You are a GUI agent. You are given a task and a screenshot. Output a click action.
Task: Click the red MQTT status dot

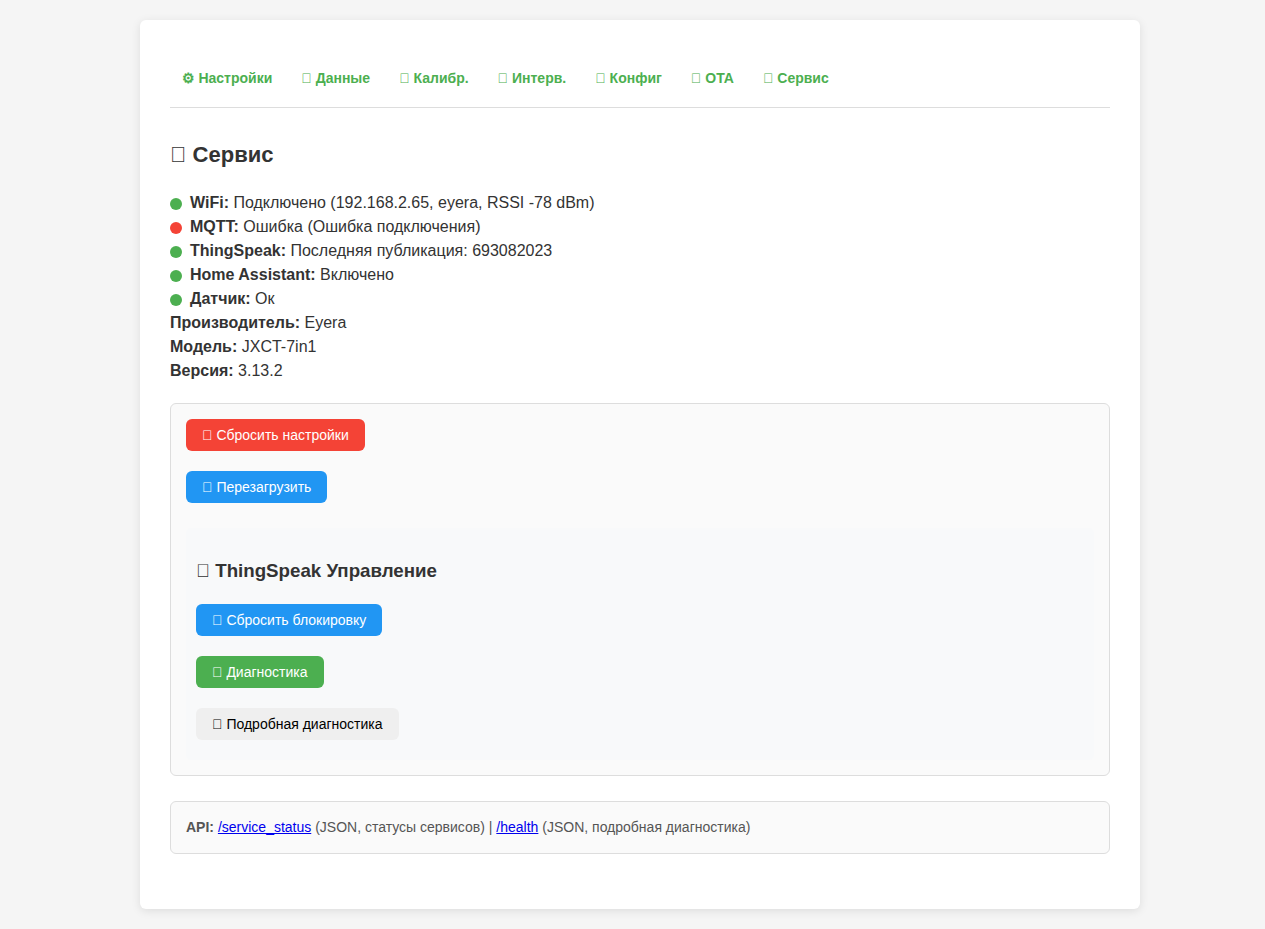pos(176,228)
